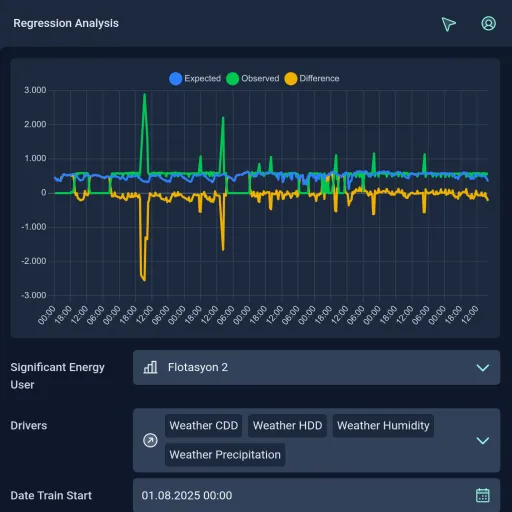
Task: Select the Weather Humidity driver tag
Action: [383, 426]
